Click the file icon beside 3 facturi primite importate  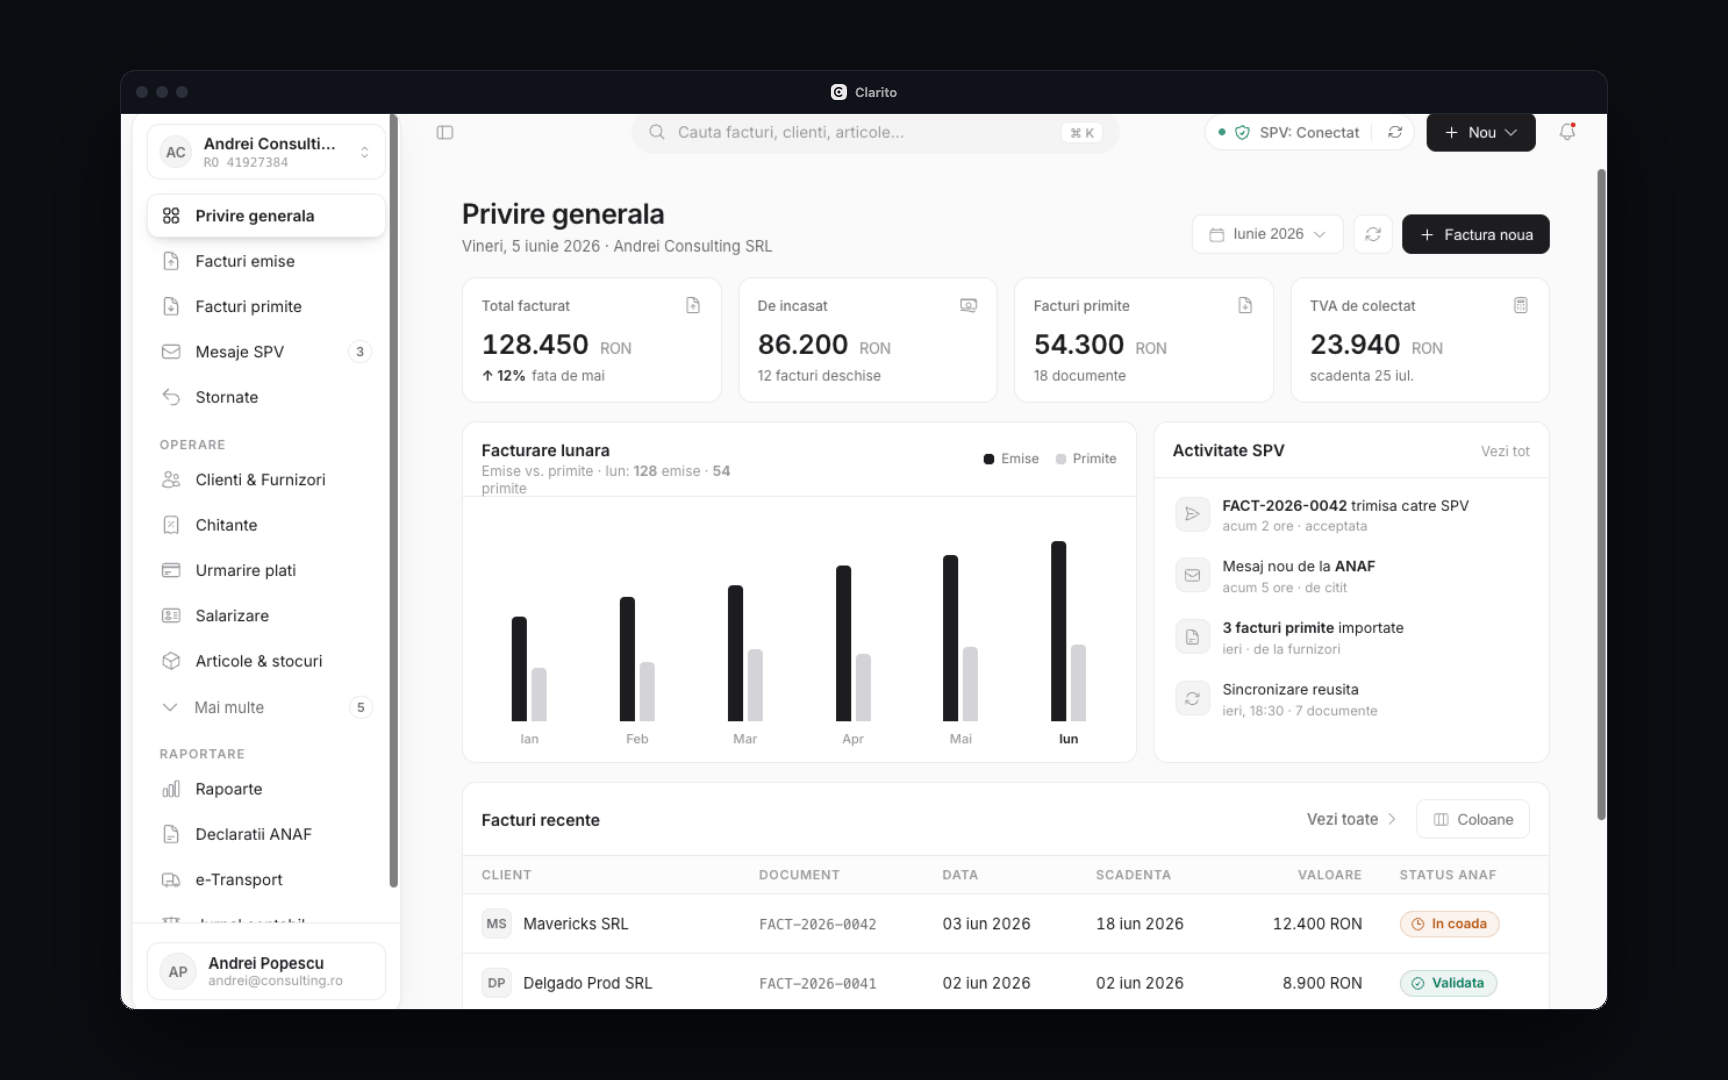pyautogui.click(x=1192, y=637)
